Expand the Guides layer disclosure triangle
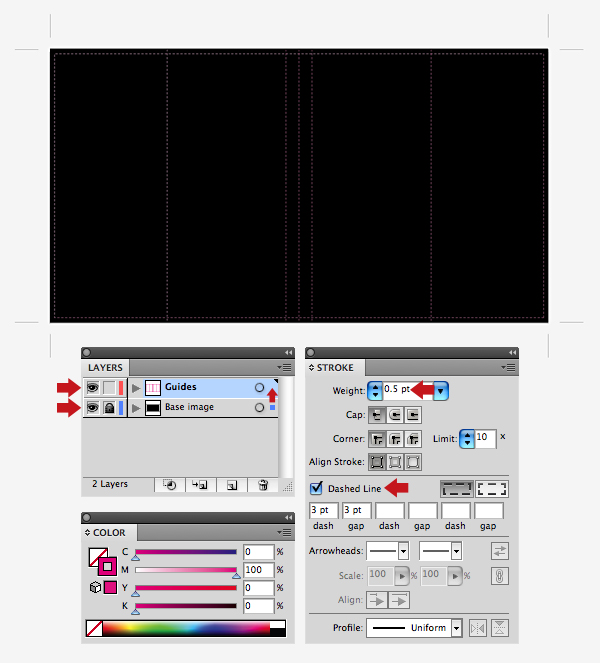 pos(136,388)
